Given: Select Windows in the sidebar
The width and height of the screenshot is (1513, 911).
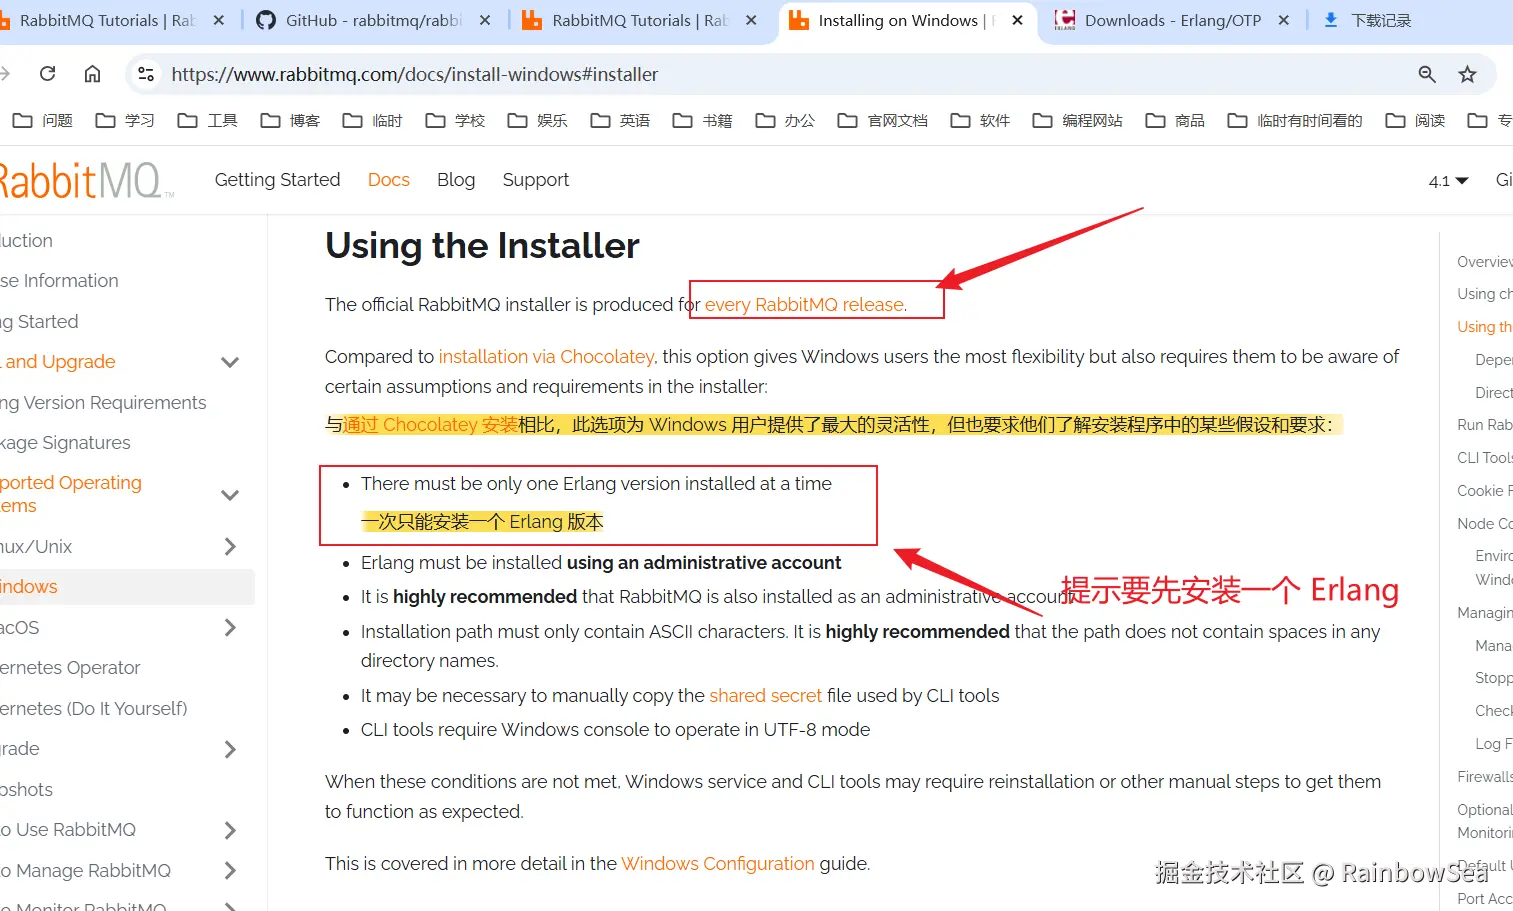Looking at the screenshot, I should coord(125,587).
